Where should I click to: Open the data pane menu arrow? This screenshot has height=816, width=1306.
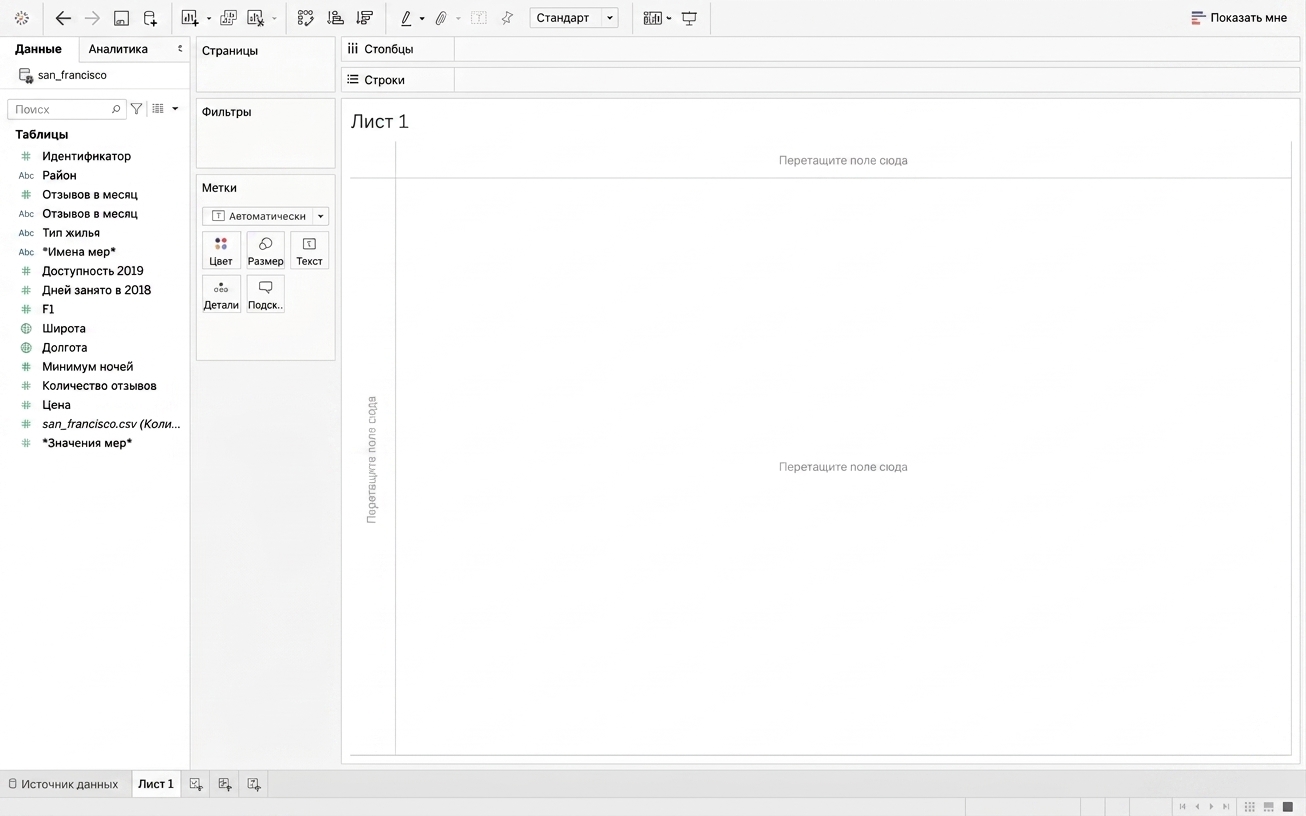[x=175, y=109]
